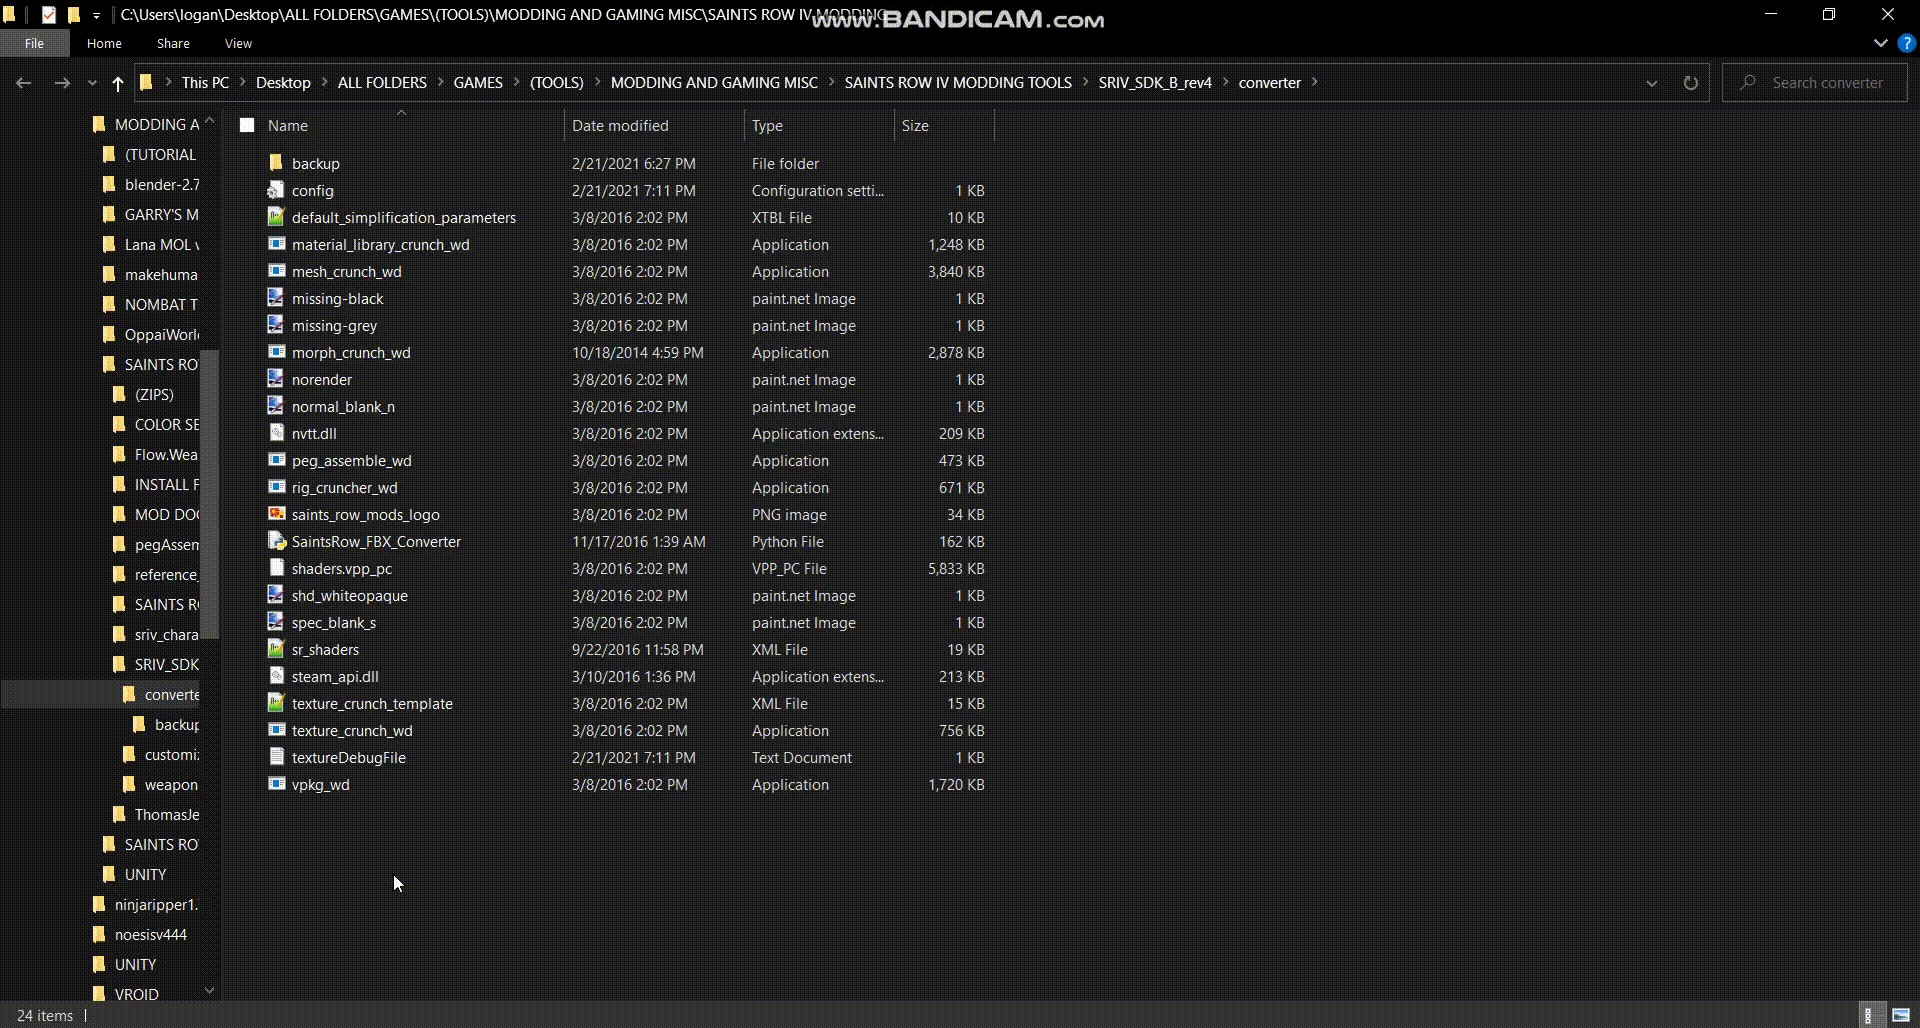1920x1028 pixels.
Task: Click missing-grey image file icon
Action: click(276, 325)
